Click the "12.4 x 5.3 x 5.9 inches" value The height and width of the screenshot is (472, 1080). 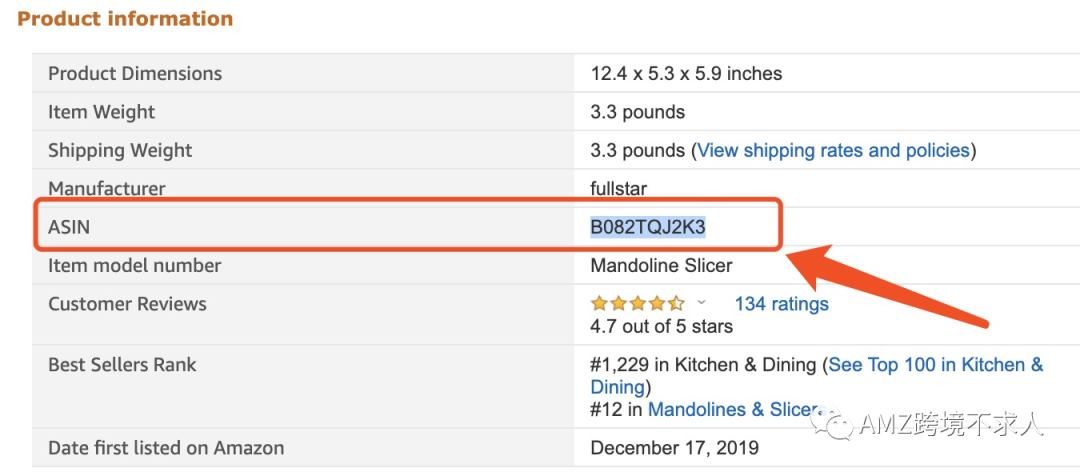686,74
